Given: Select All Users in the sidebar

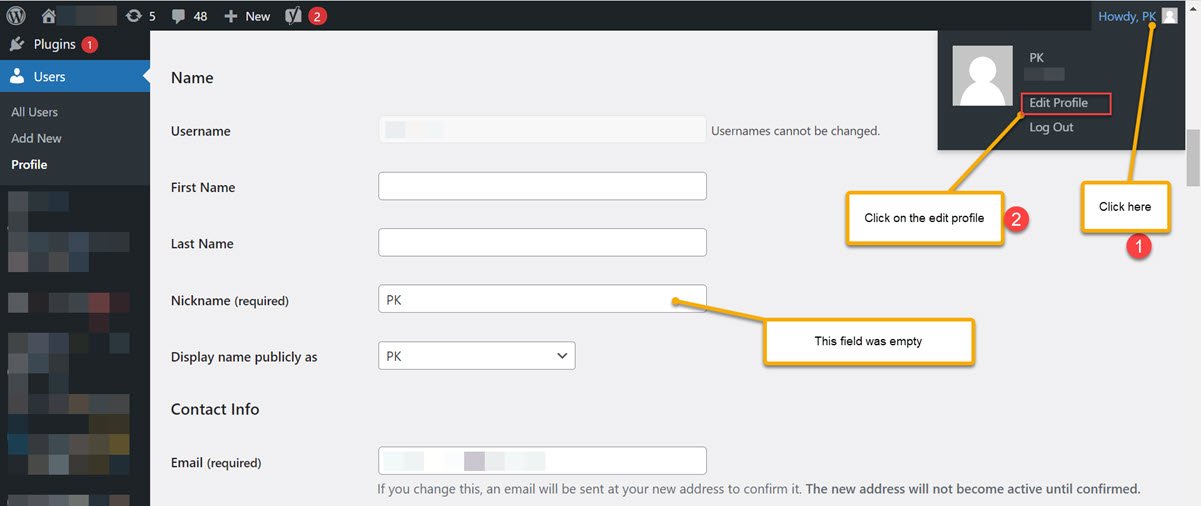Looking at the screenshot, I should coord(35,112).
